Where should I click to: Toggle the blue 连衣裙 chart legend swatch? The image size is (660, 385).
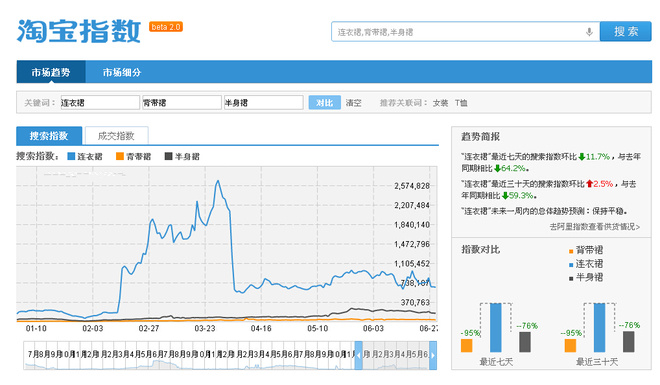coord(71,157)
